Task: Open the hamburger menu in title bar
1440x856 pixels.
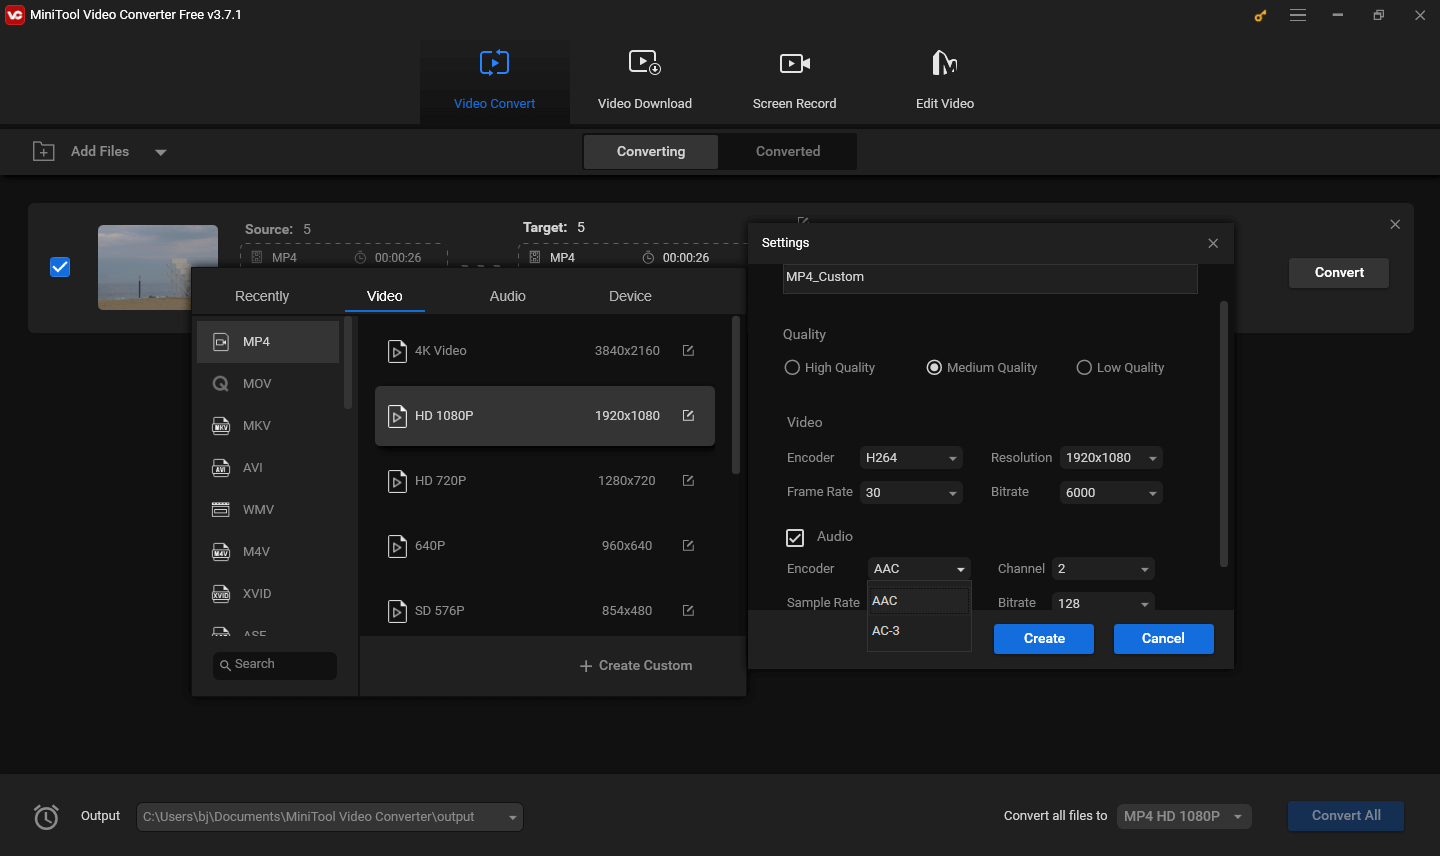Action: (1298, 15)
